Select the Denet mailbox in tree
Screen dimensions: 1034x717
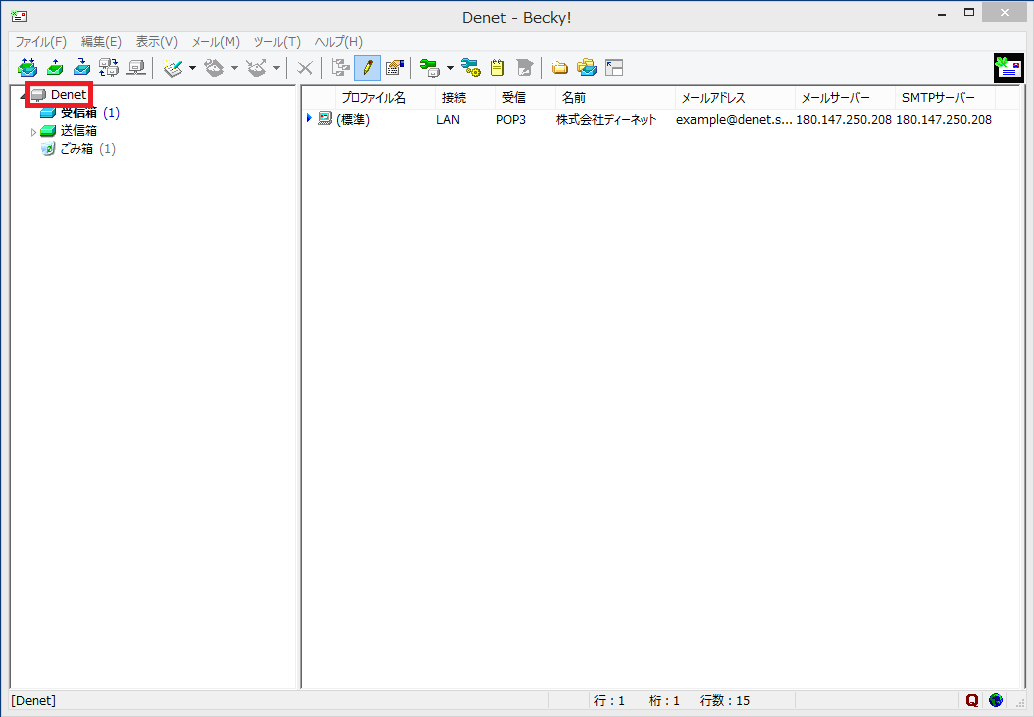[x=68, y=94]
